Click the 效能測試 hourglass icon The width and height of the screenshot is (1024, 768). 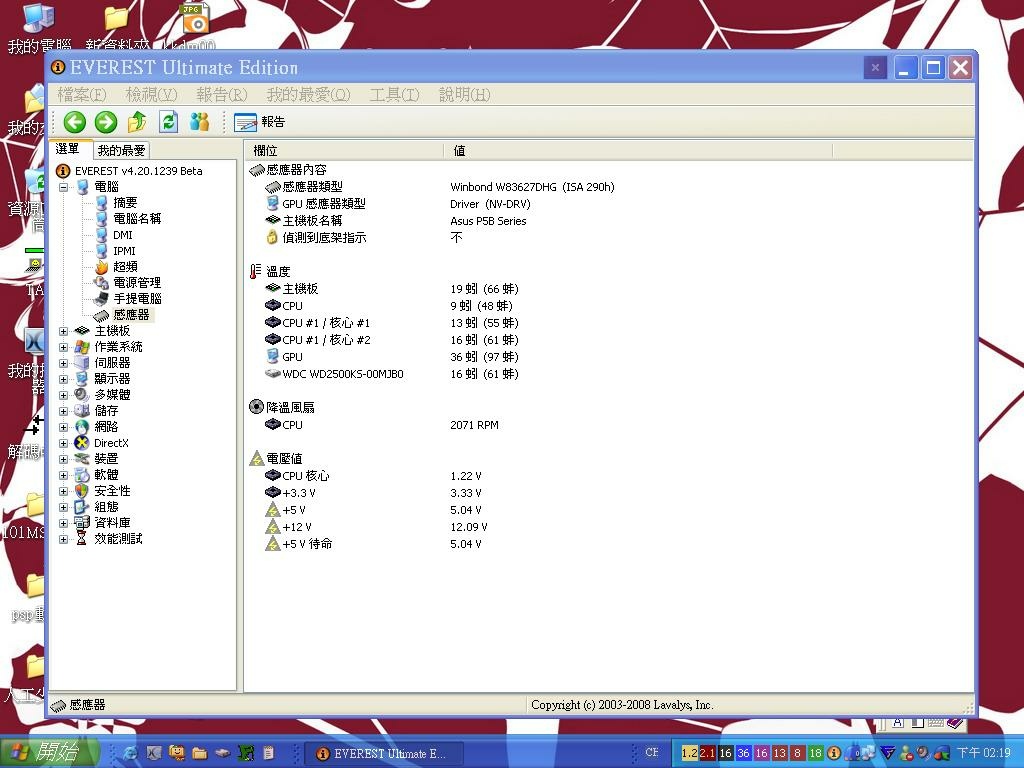[x=82, y=539]
